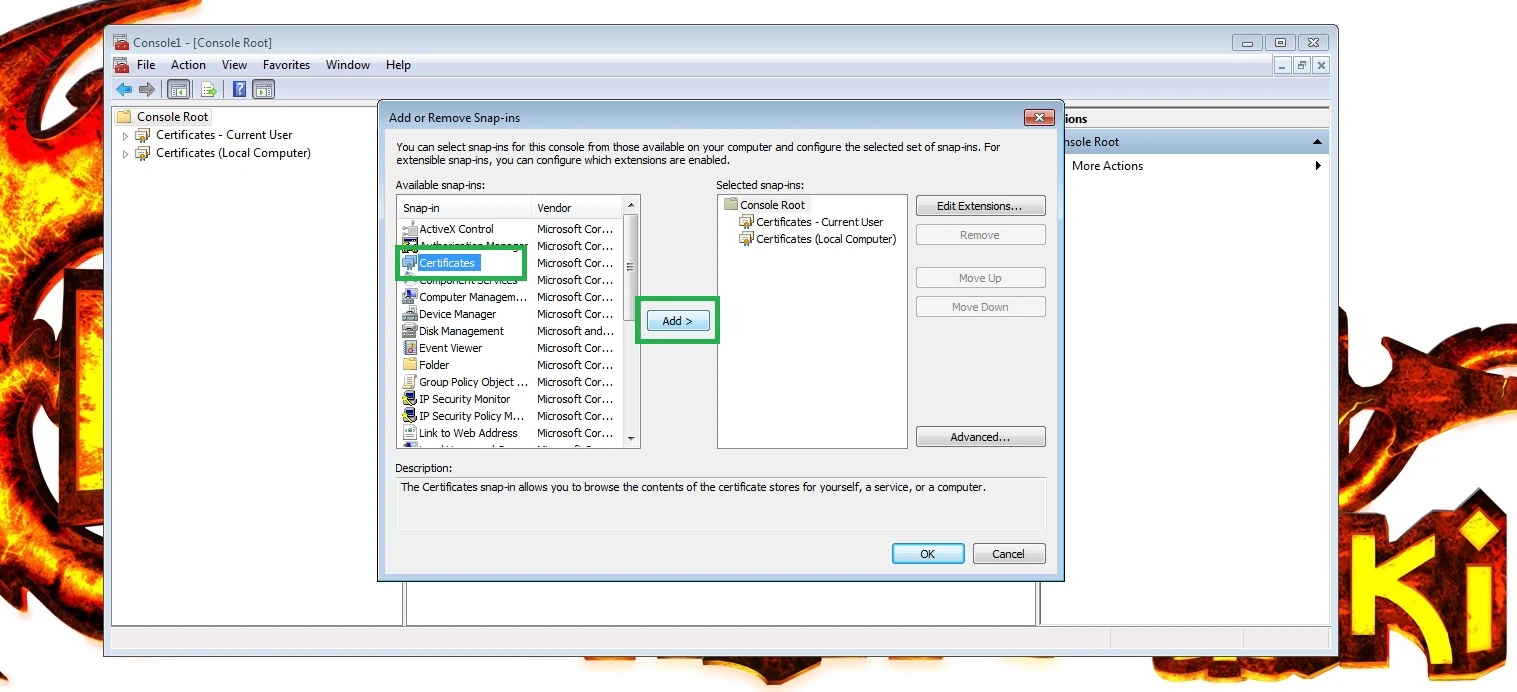
Task: Click the Device Manager snap-in icon
Action: [x=410, y=314]
